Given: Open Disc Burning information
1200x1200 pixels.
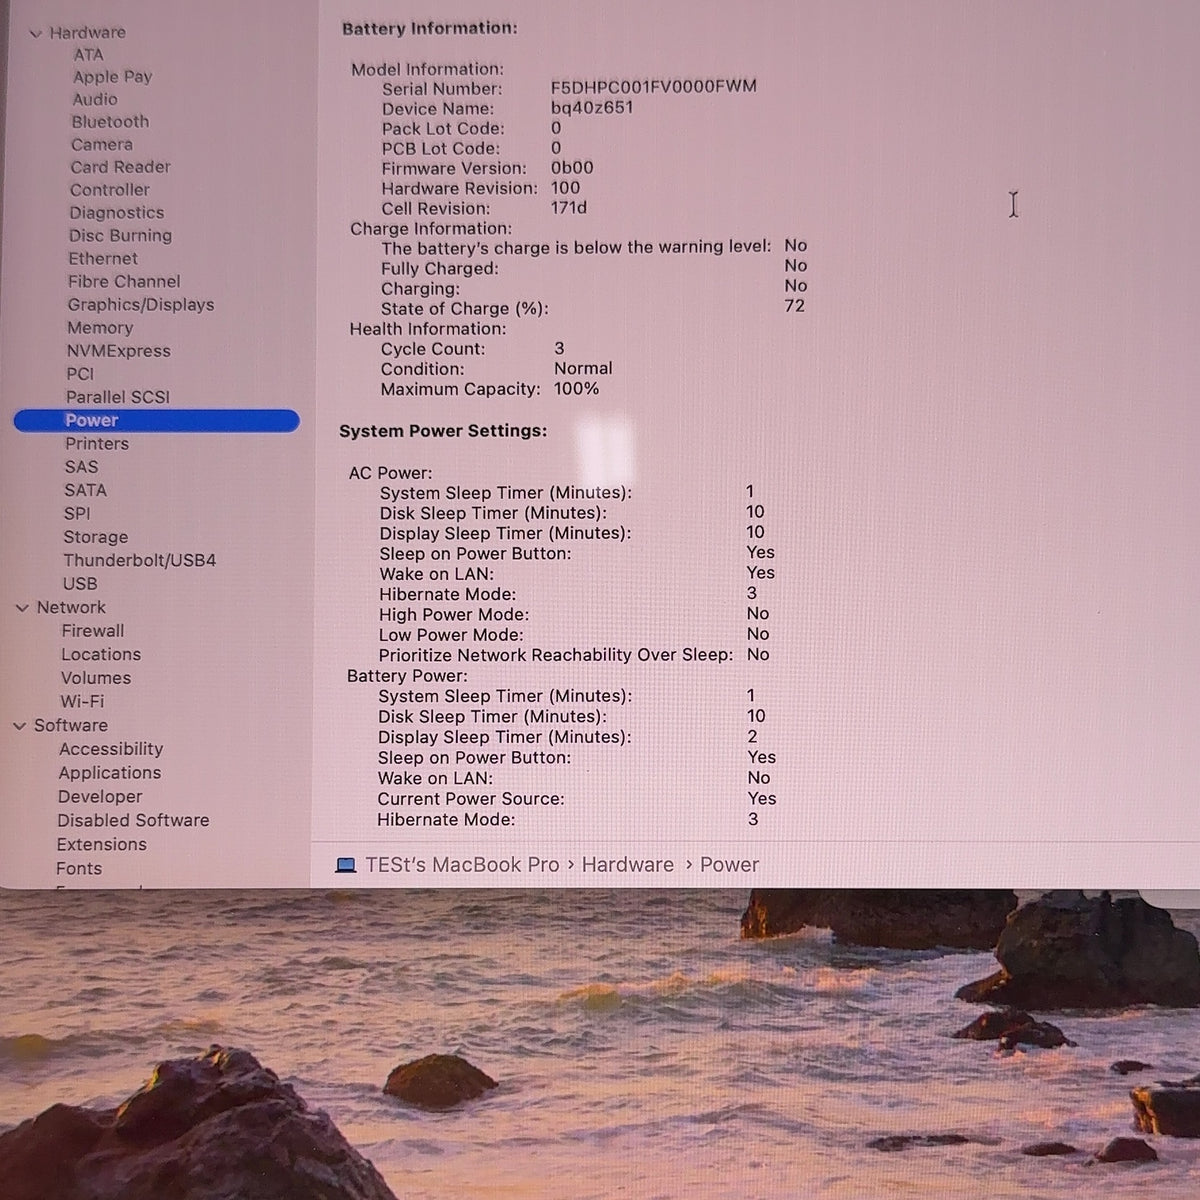Looking at the screenshot, I should coord(120,236).
